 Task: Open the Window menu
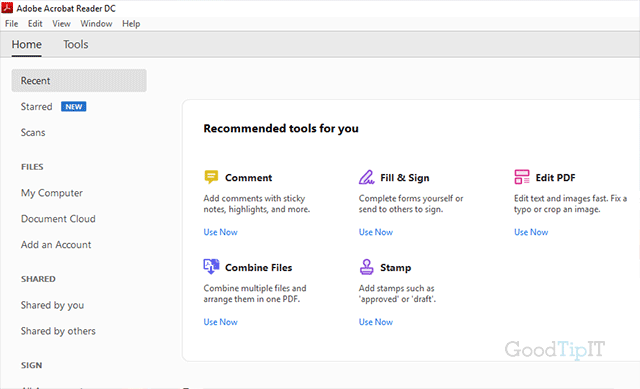[x=96, y=24]
